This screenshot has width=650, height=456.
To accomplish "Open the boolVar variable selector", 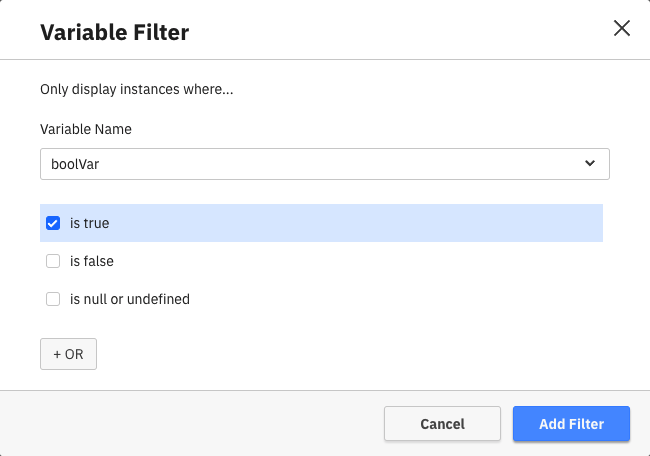I will (x=325, y=164).
